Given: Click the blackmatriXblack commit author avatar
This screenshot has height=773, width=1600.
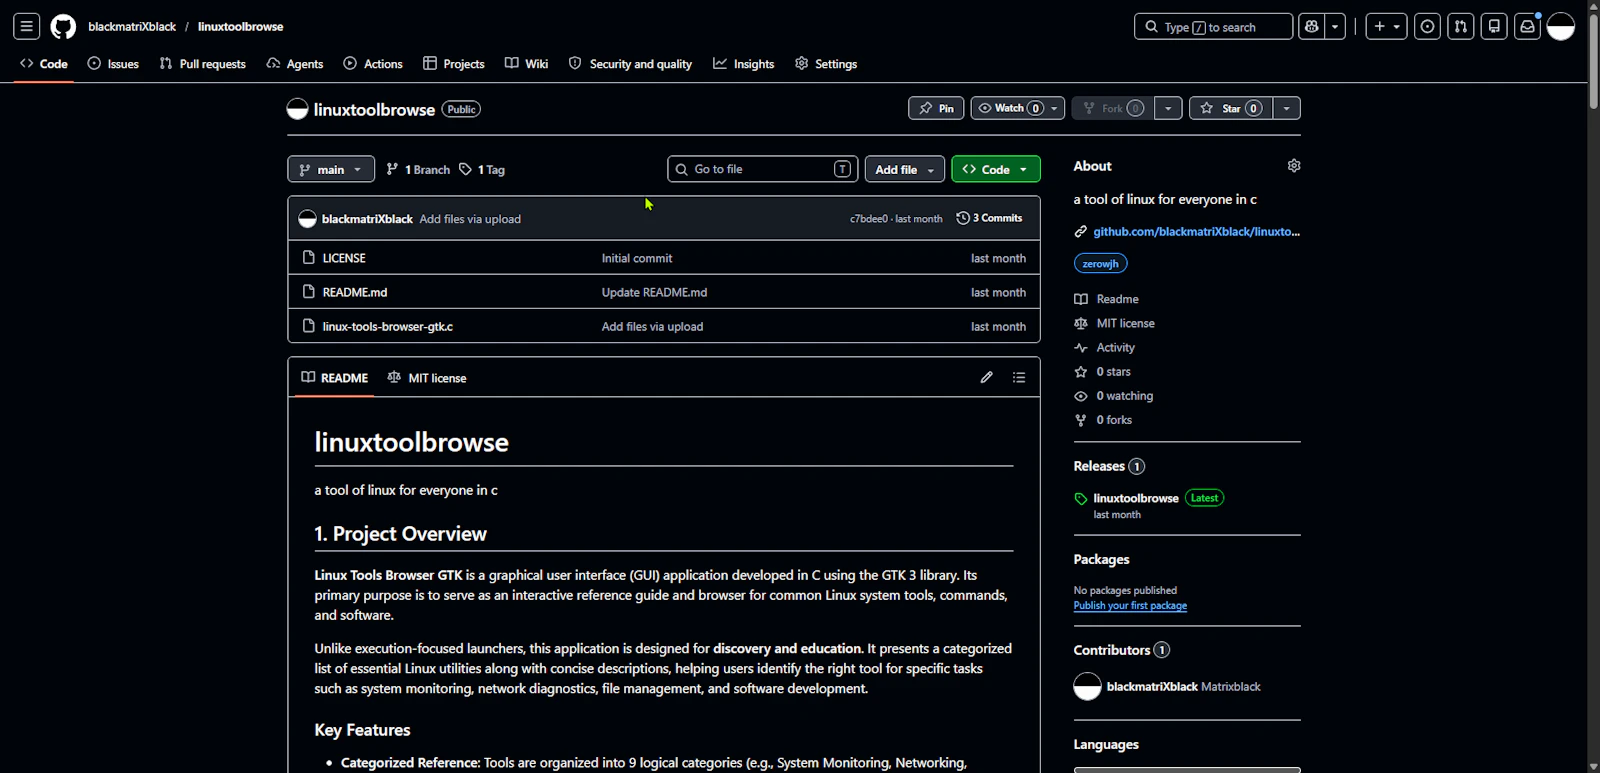Looking at the screenshot, I should (x=308, y=219).
